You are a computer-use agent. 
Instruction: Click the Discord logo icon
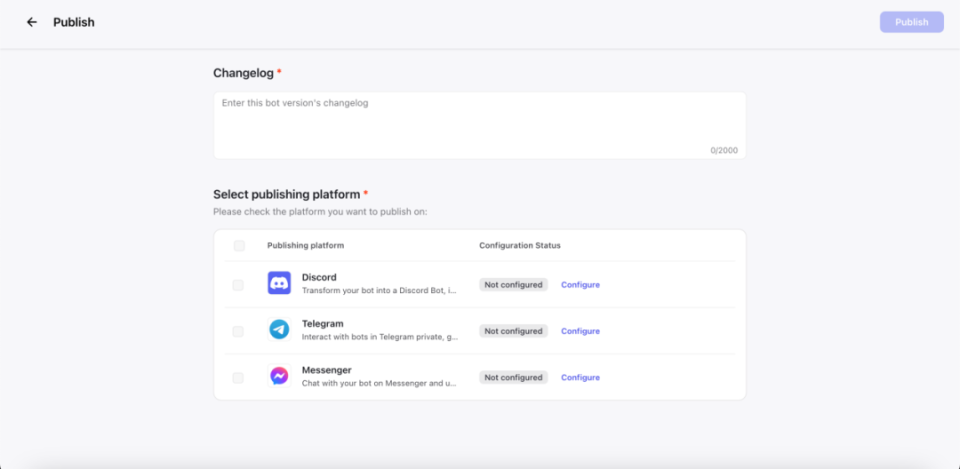pyautogui.click(x=279, y=284)
